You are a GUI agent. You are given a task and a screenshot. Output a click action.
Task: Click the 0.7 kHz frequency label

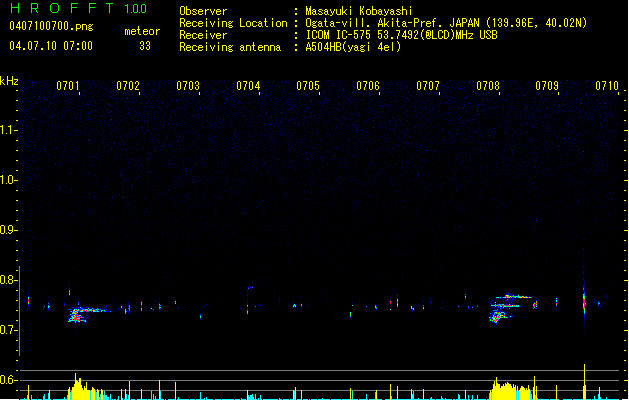click(8, 330)
